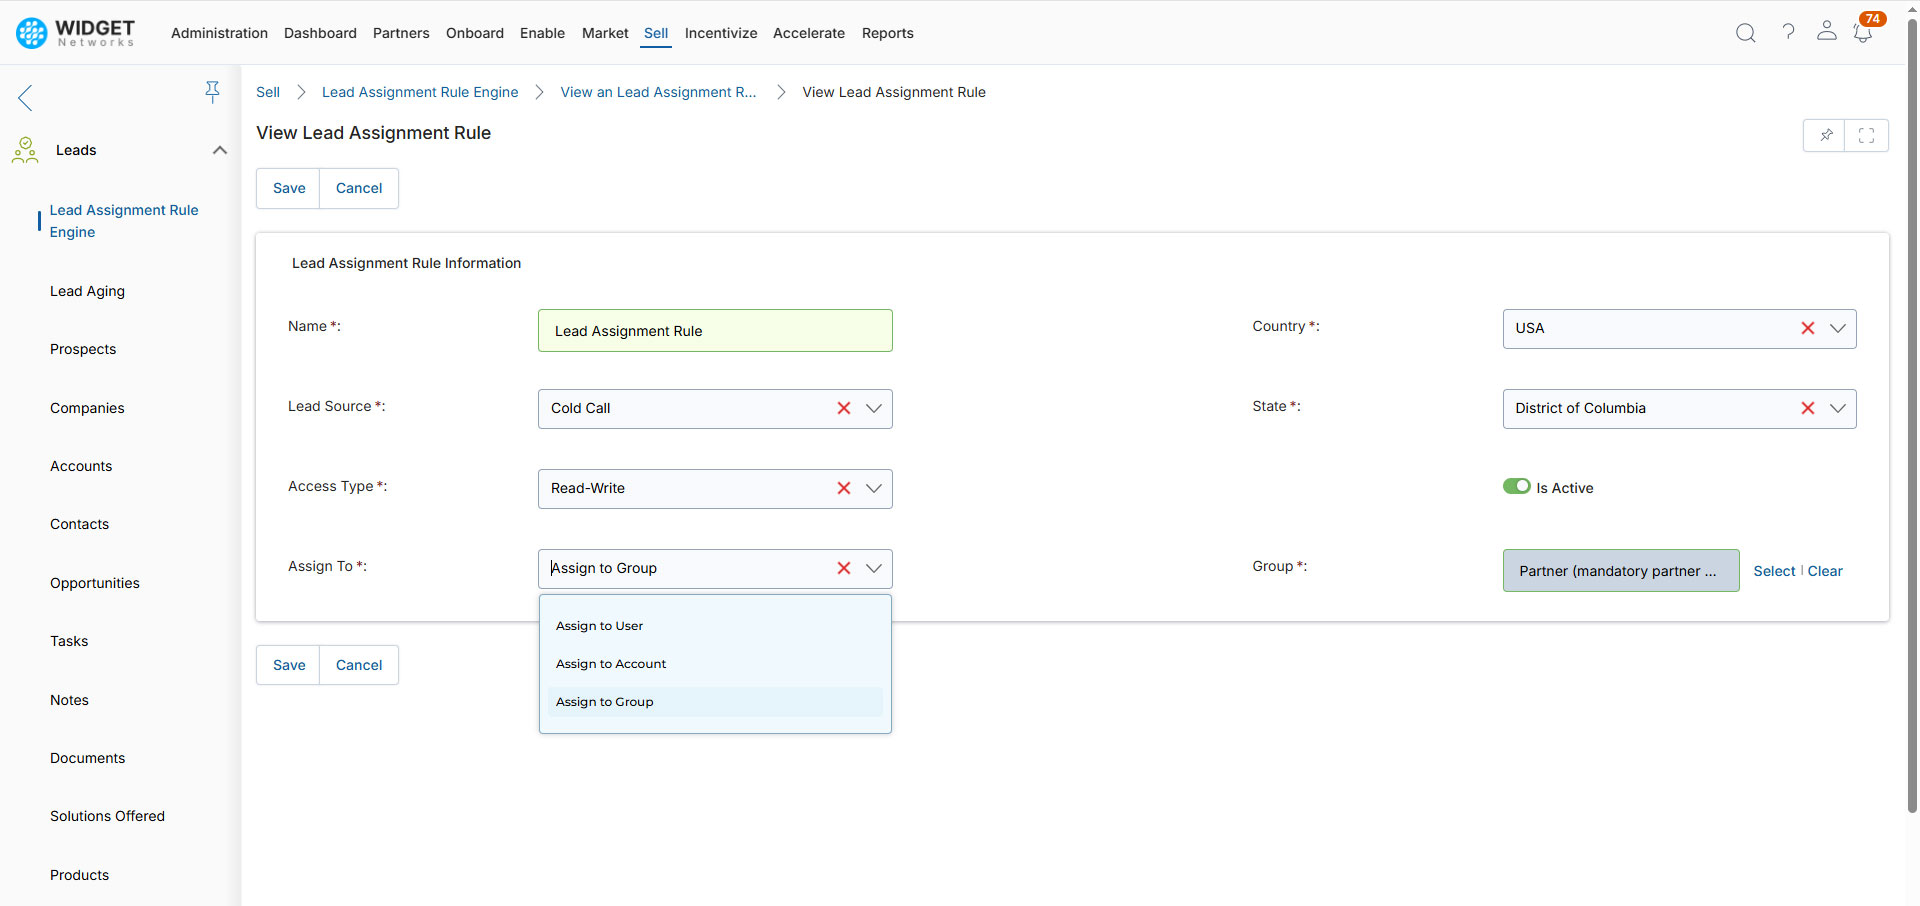Clear the Assign To selection
The height and width of the screenshot is (906, 1920).
pyautogui.click(x=844, y=568)
